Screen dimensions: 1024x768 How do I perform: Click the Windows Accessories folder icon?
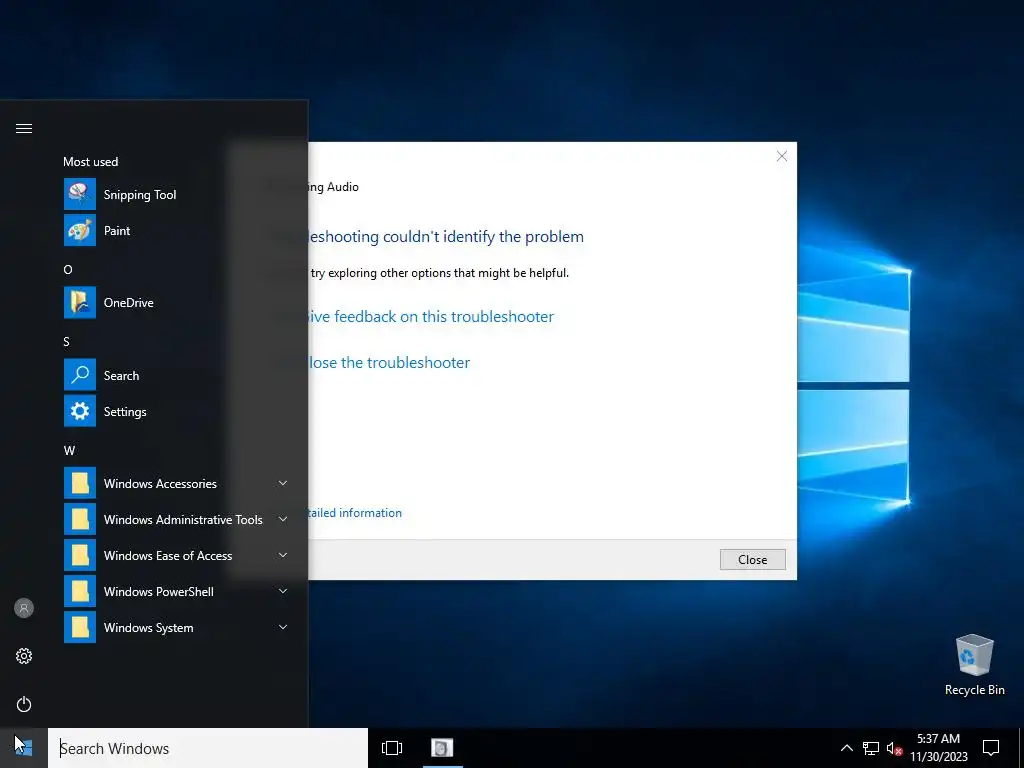click(80, 483)
